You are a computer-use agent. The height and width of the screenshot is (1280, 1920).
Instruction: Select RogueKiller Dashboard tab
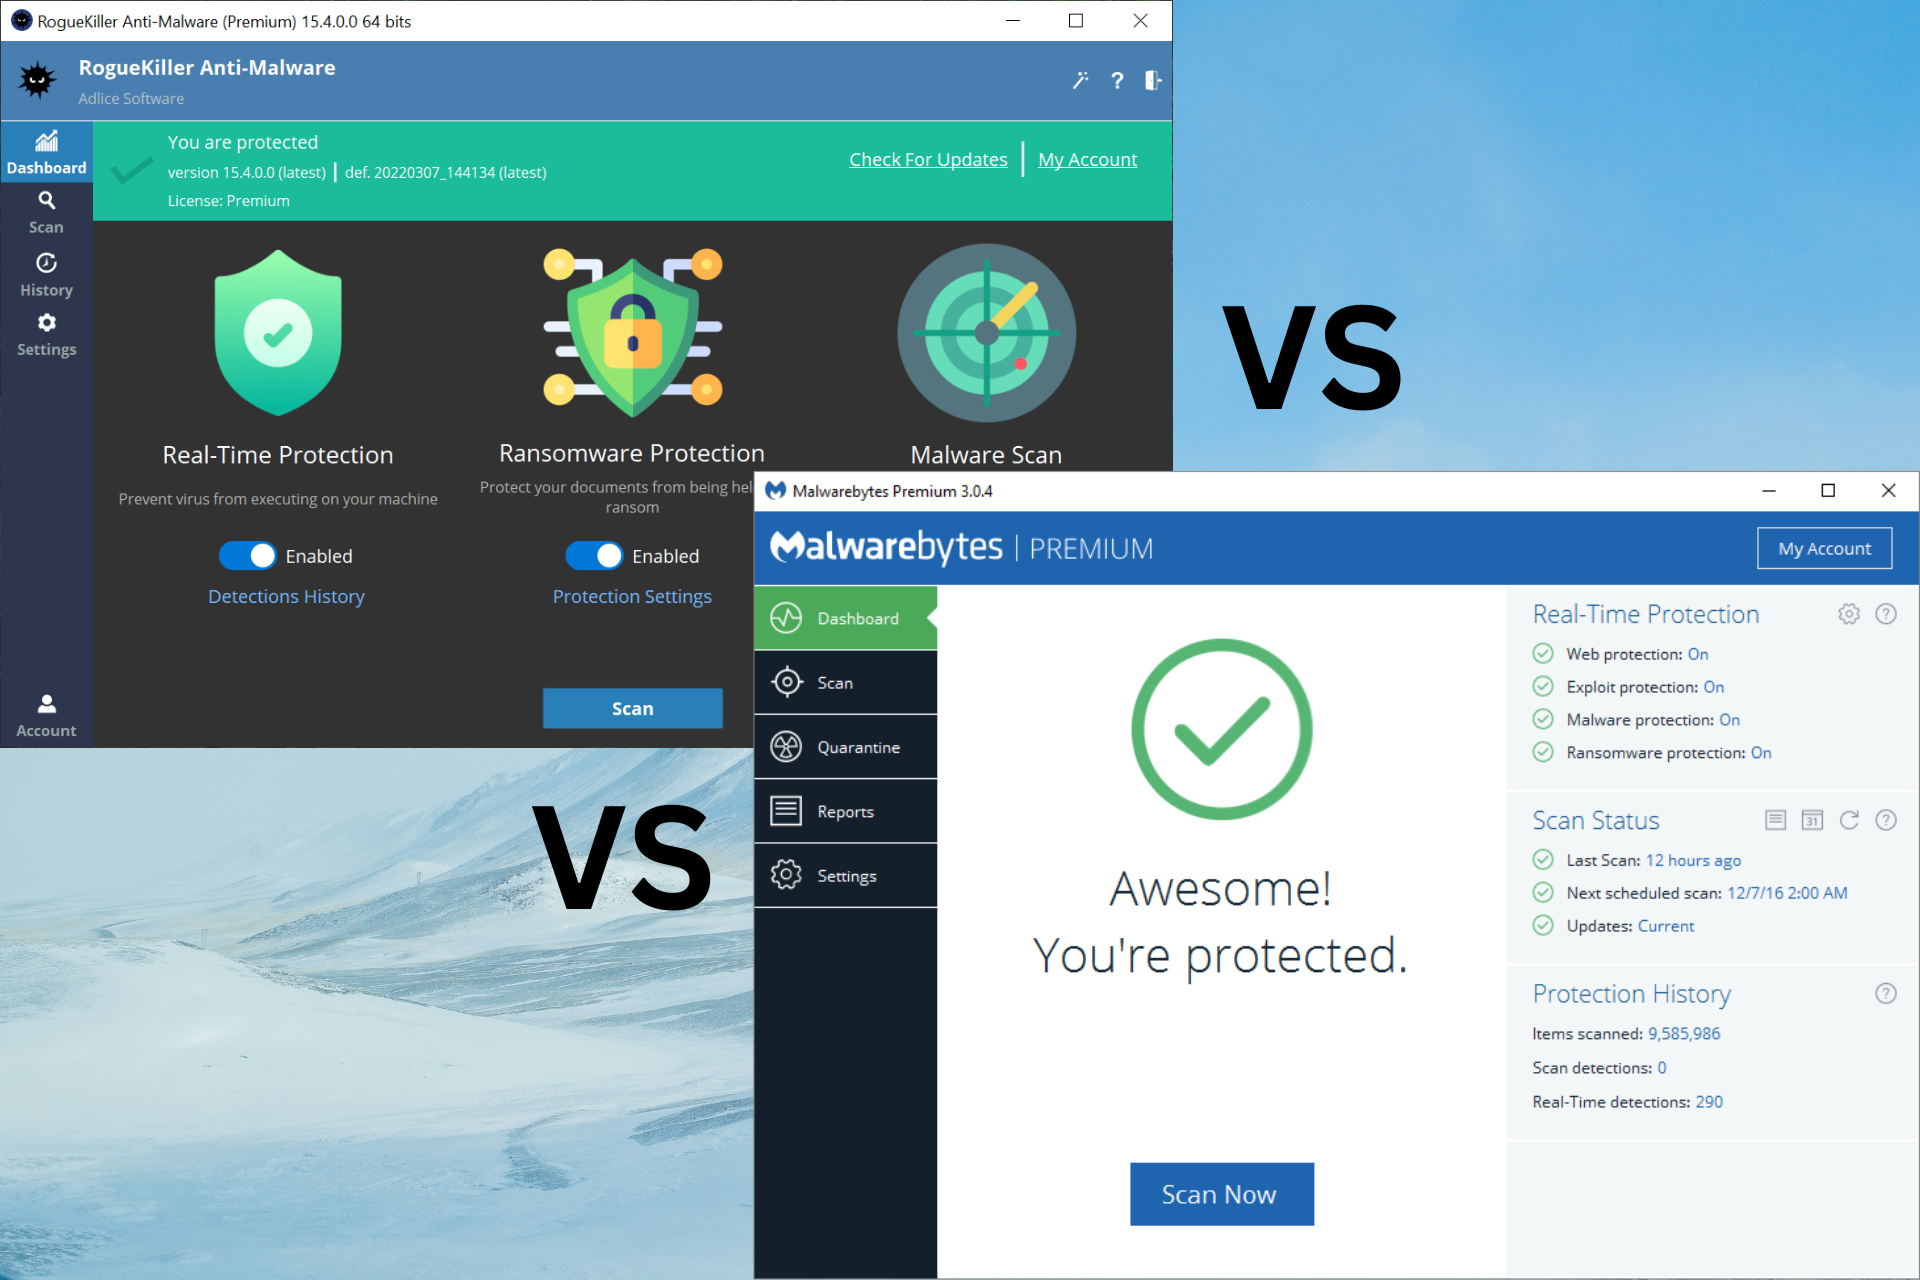point(46,153)
